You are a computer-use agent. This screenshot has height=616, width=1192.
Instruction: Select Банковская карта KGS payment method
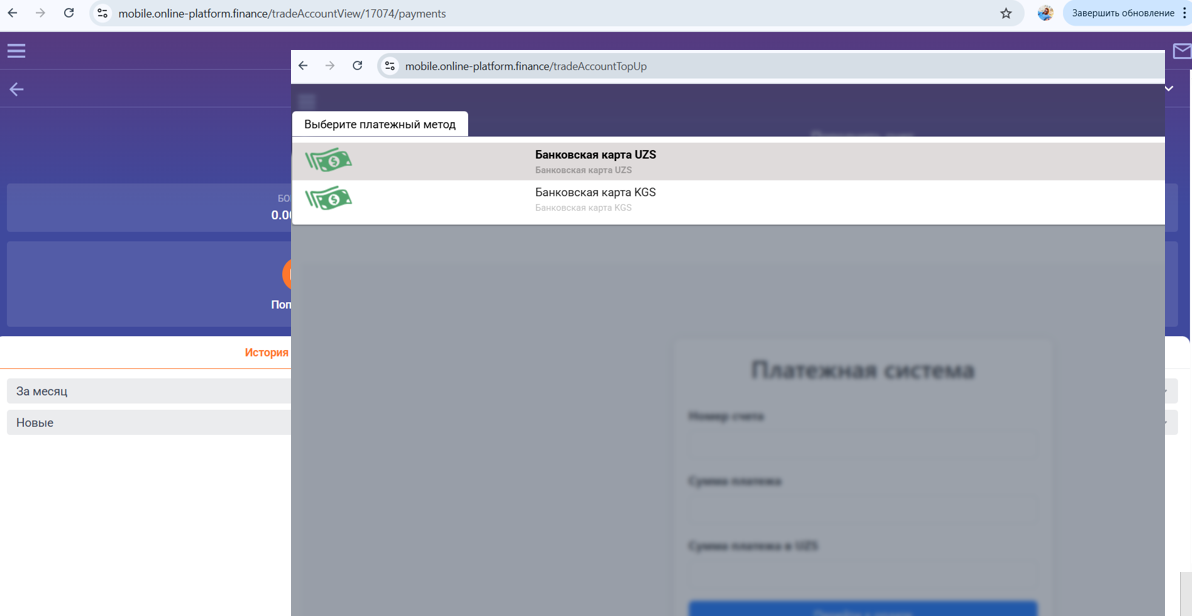pyautogui.click(x=728, y=199)
